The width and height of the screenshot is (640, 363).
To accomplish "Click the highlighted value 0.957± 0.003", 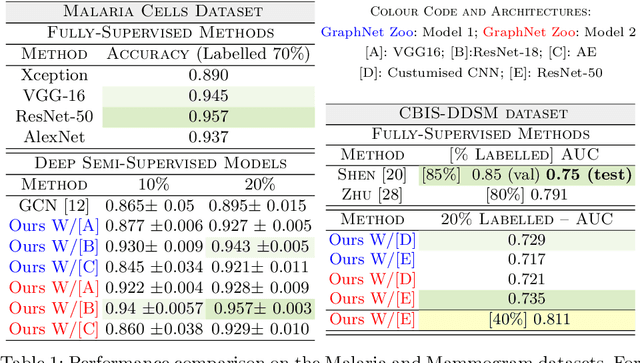I will point(262,309).
